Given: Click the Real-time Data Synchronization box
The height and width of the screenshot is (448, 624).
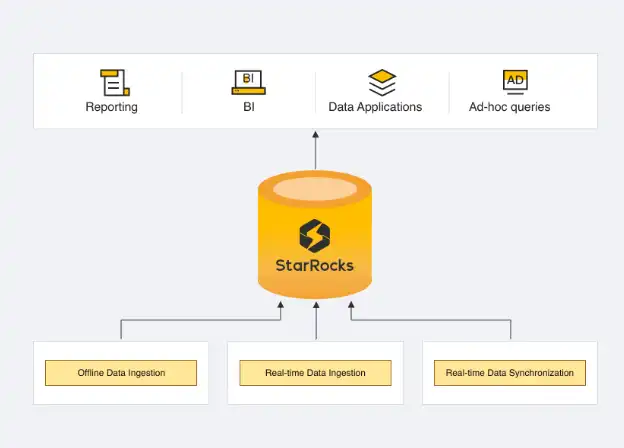Looking at the screenshot, I should 510,373.
